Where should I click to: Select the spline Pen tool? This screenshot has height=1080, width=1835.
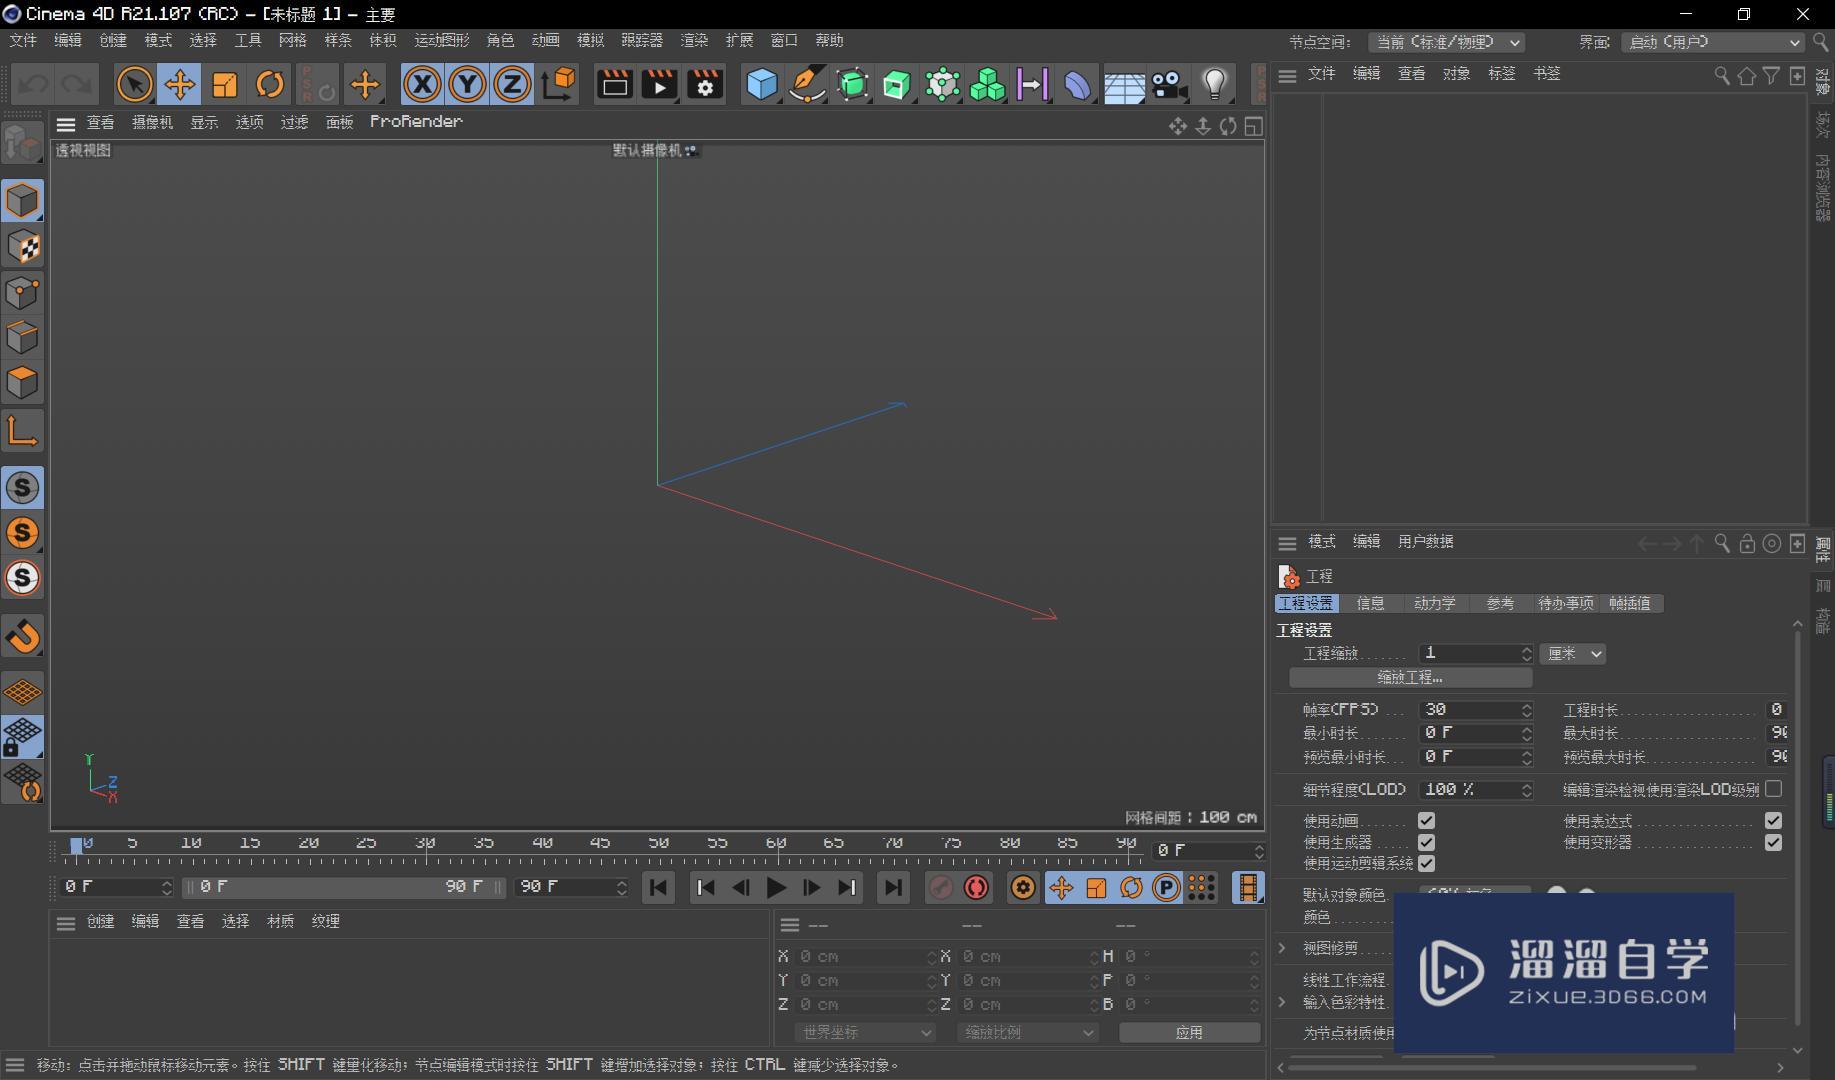807,85
